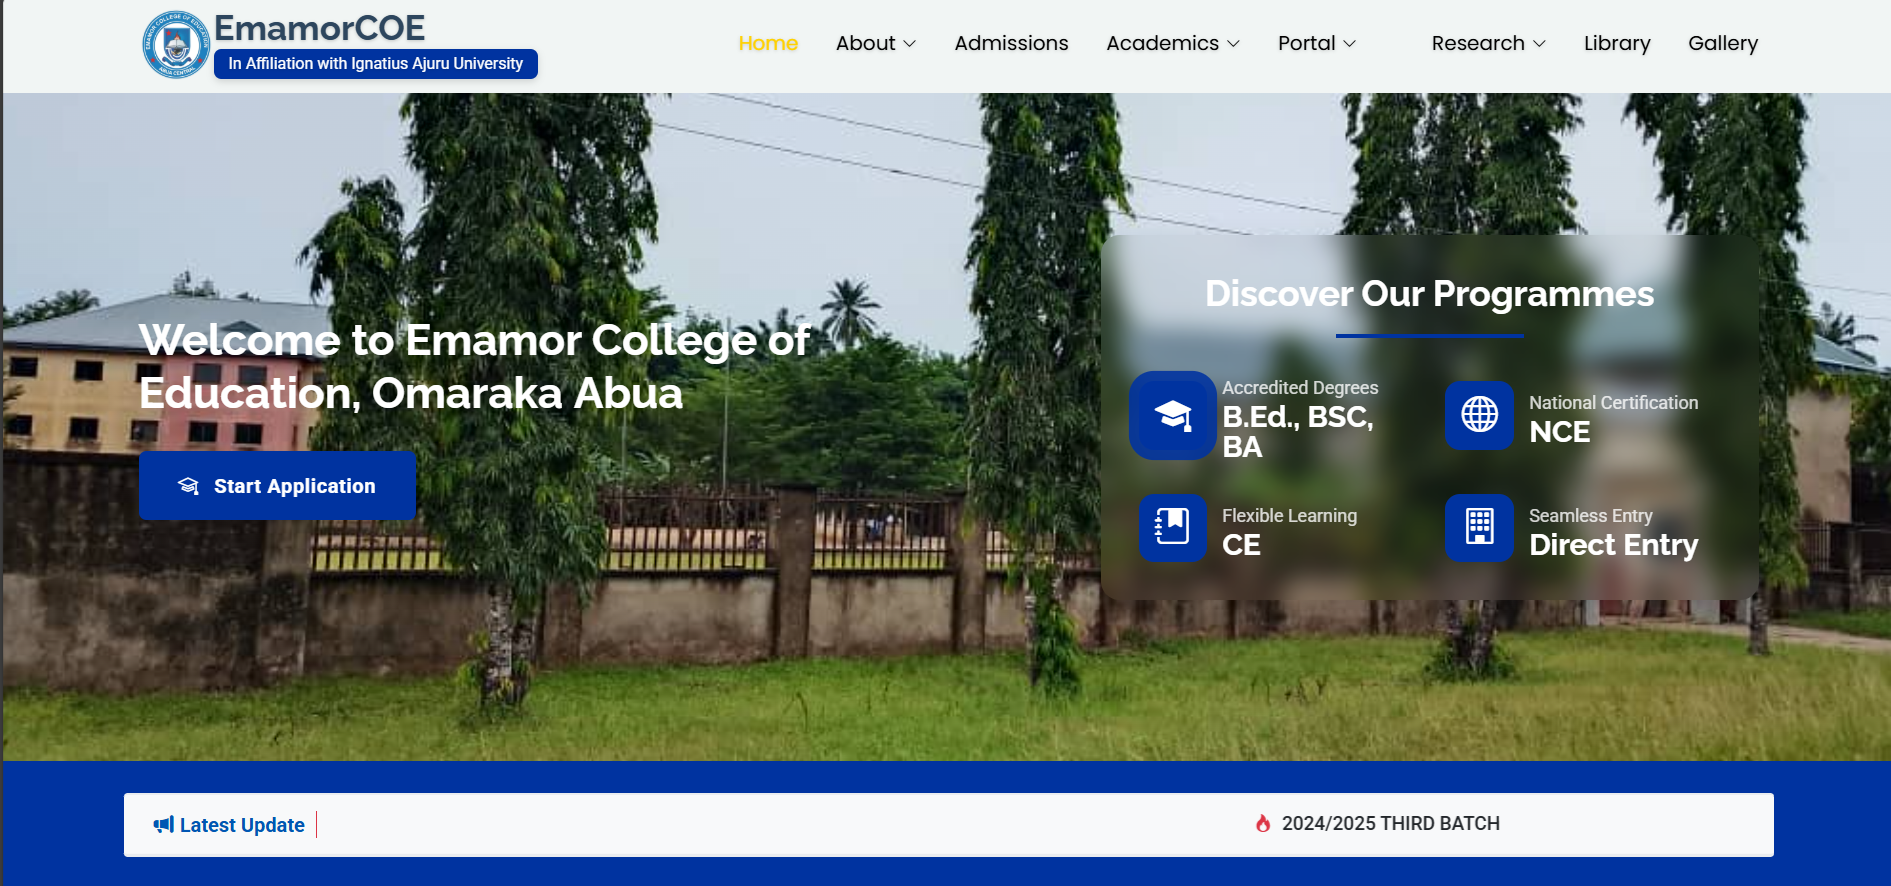Click the National Certification caption
Viewport: 1891px width, 886px height.
tap(1613, 403)
